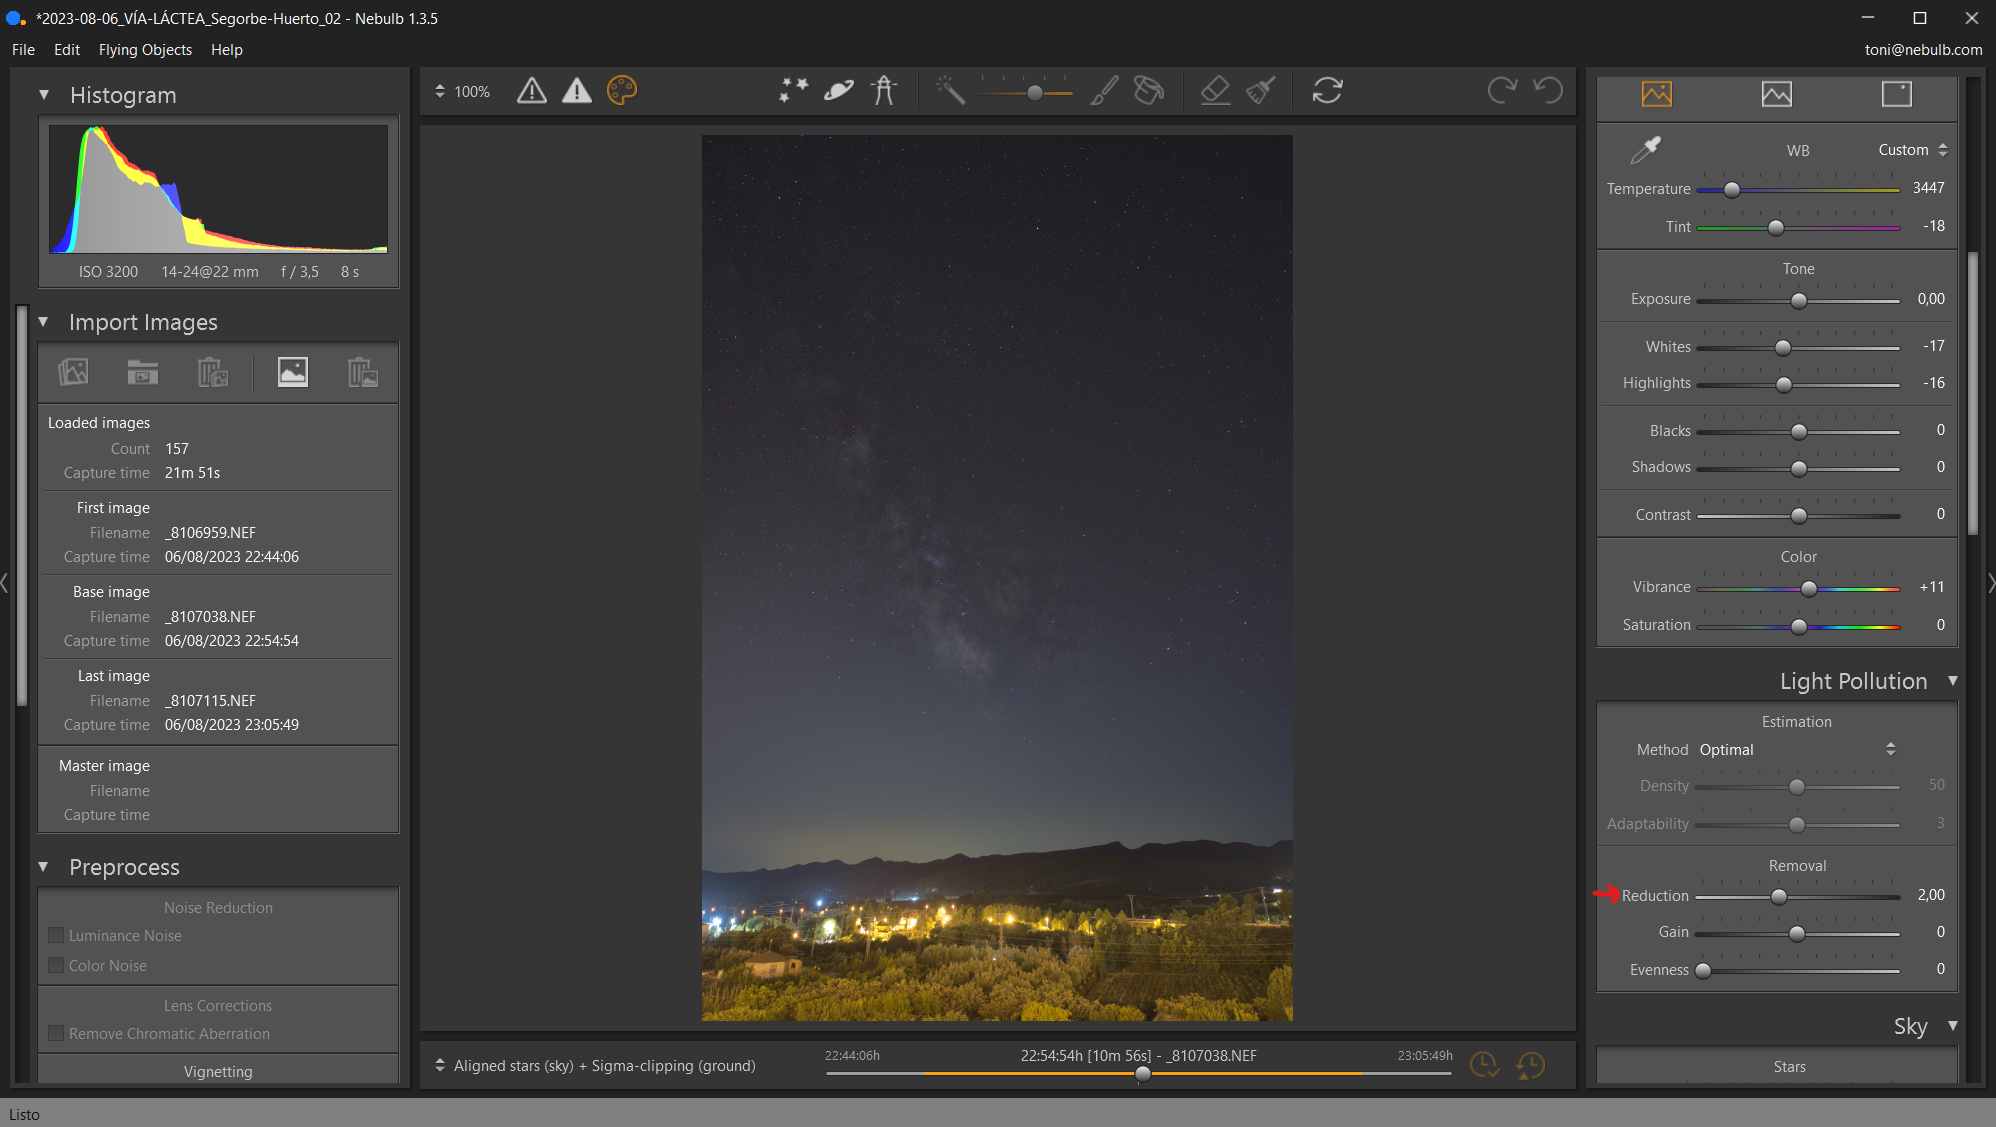Click the Saturation slider handle
This screenshot has width=1996, height=1127.
pos(1799,627)
